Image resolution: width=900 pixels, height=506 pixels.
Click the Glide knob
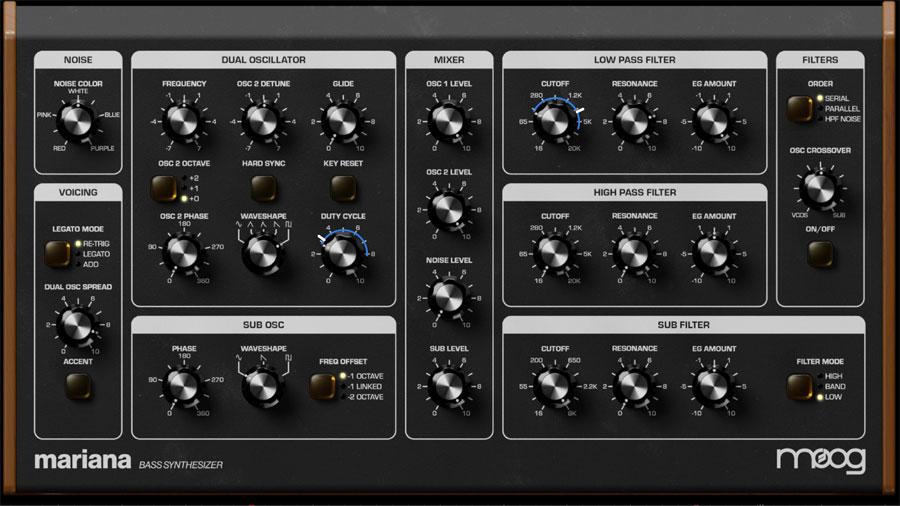pos(343,121)
